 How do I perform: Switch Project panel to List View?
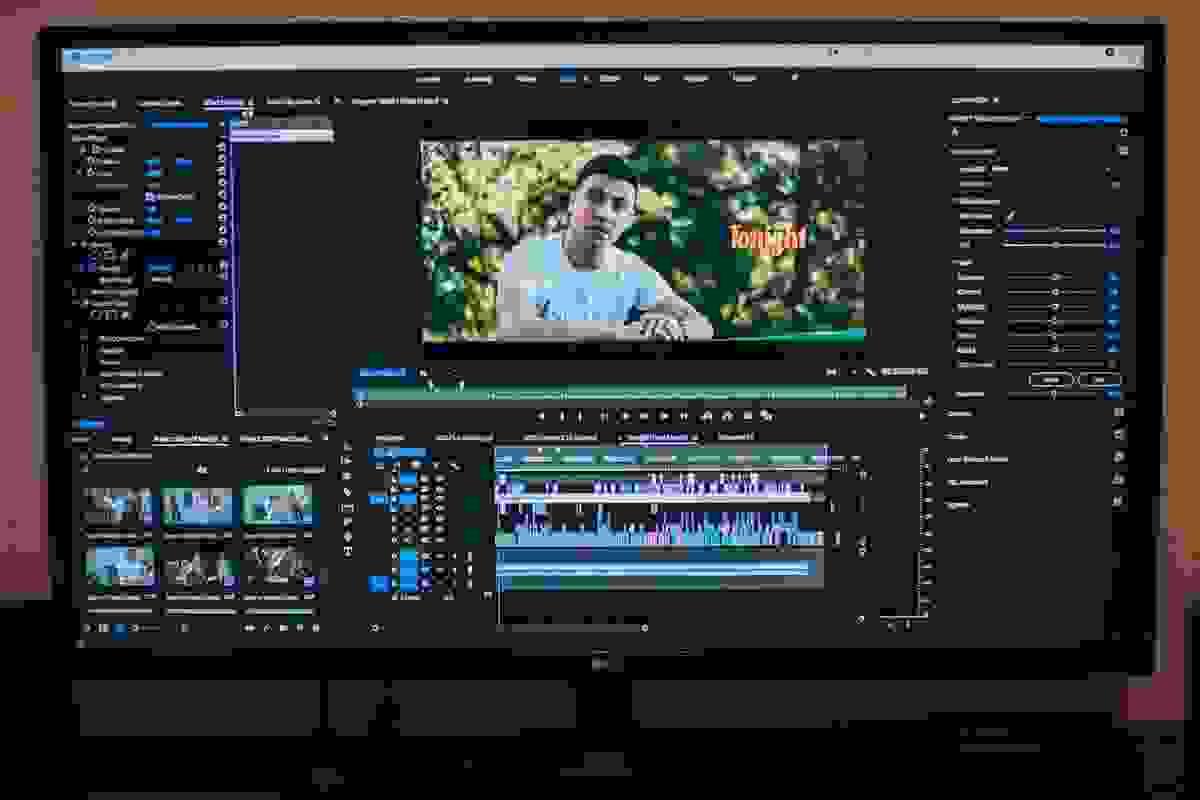point(103,627)
